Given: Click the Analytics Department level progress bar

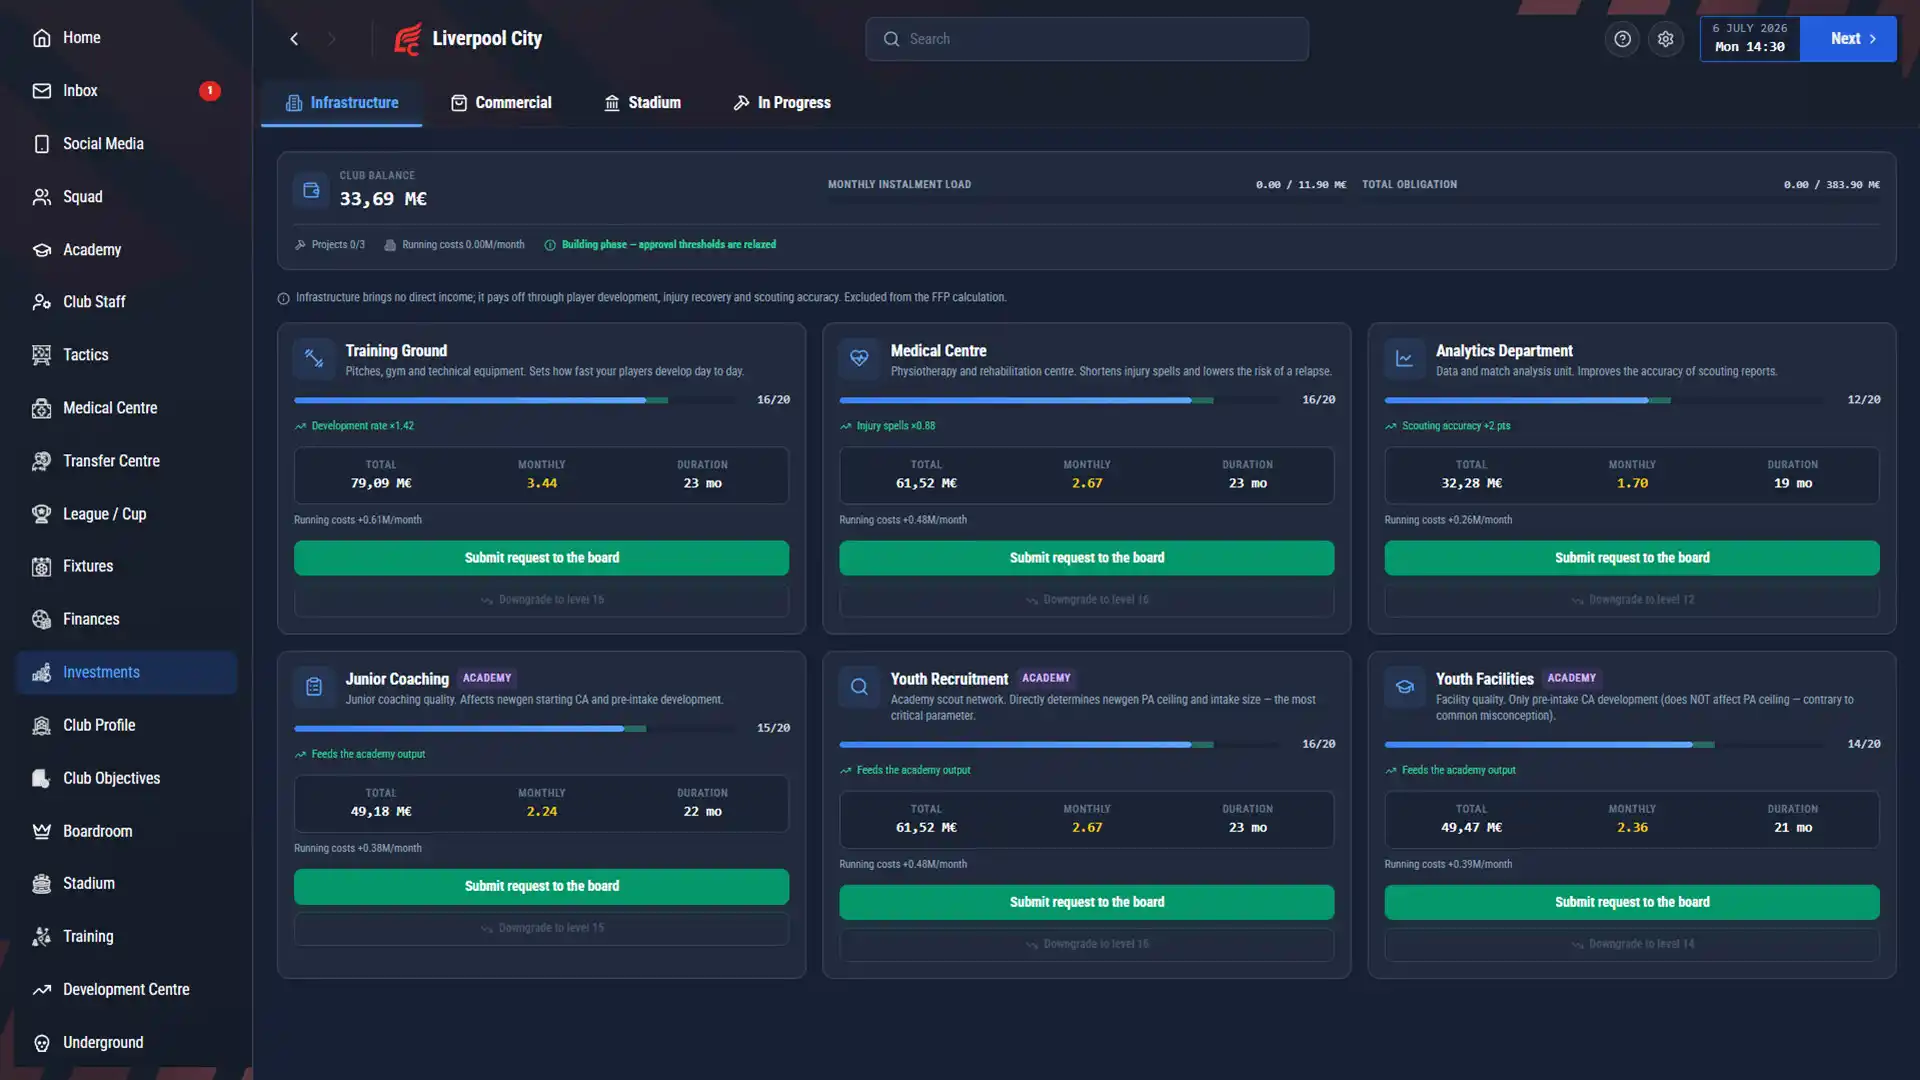Looking at the screenshot, I should (1603, 400).
